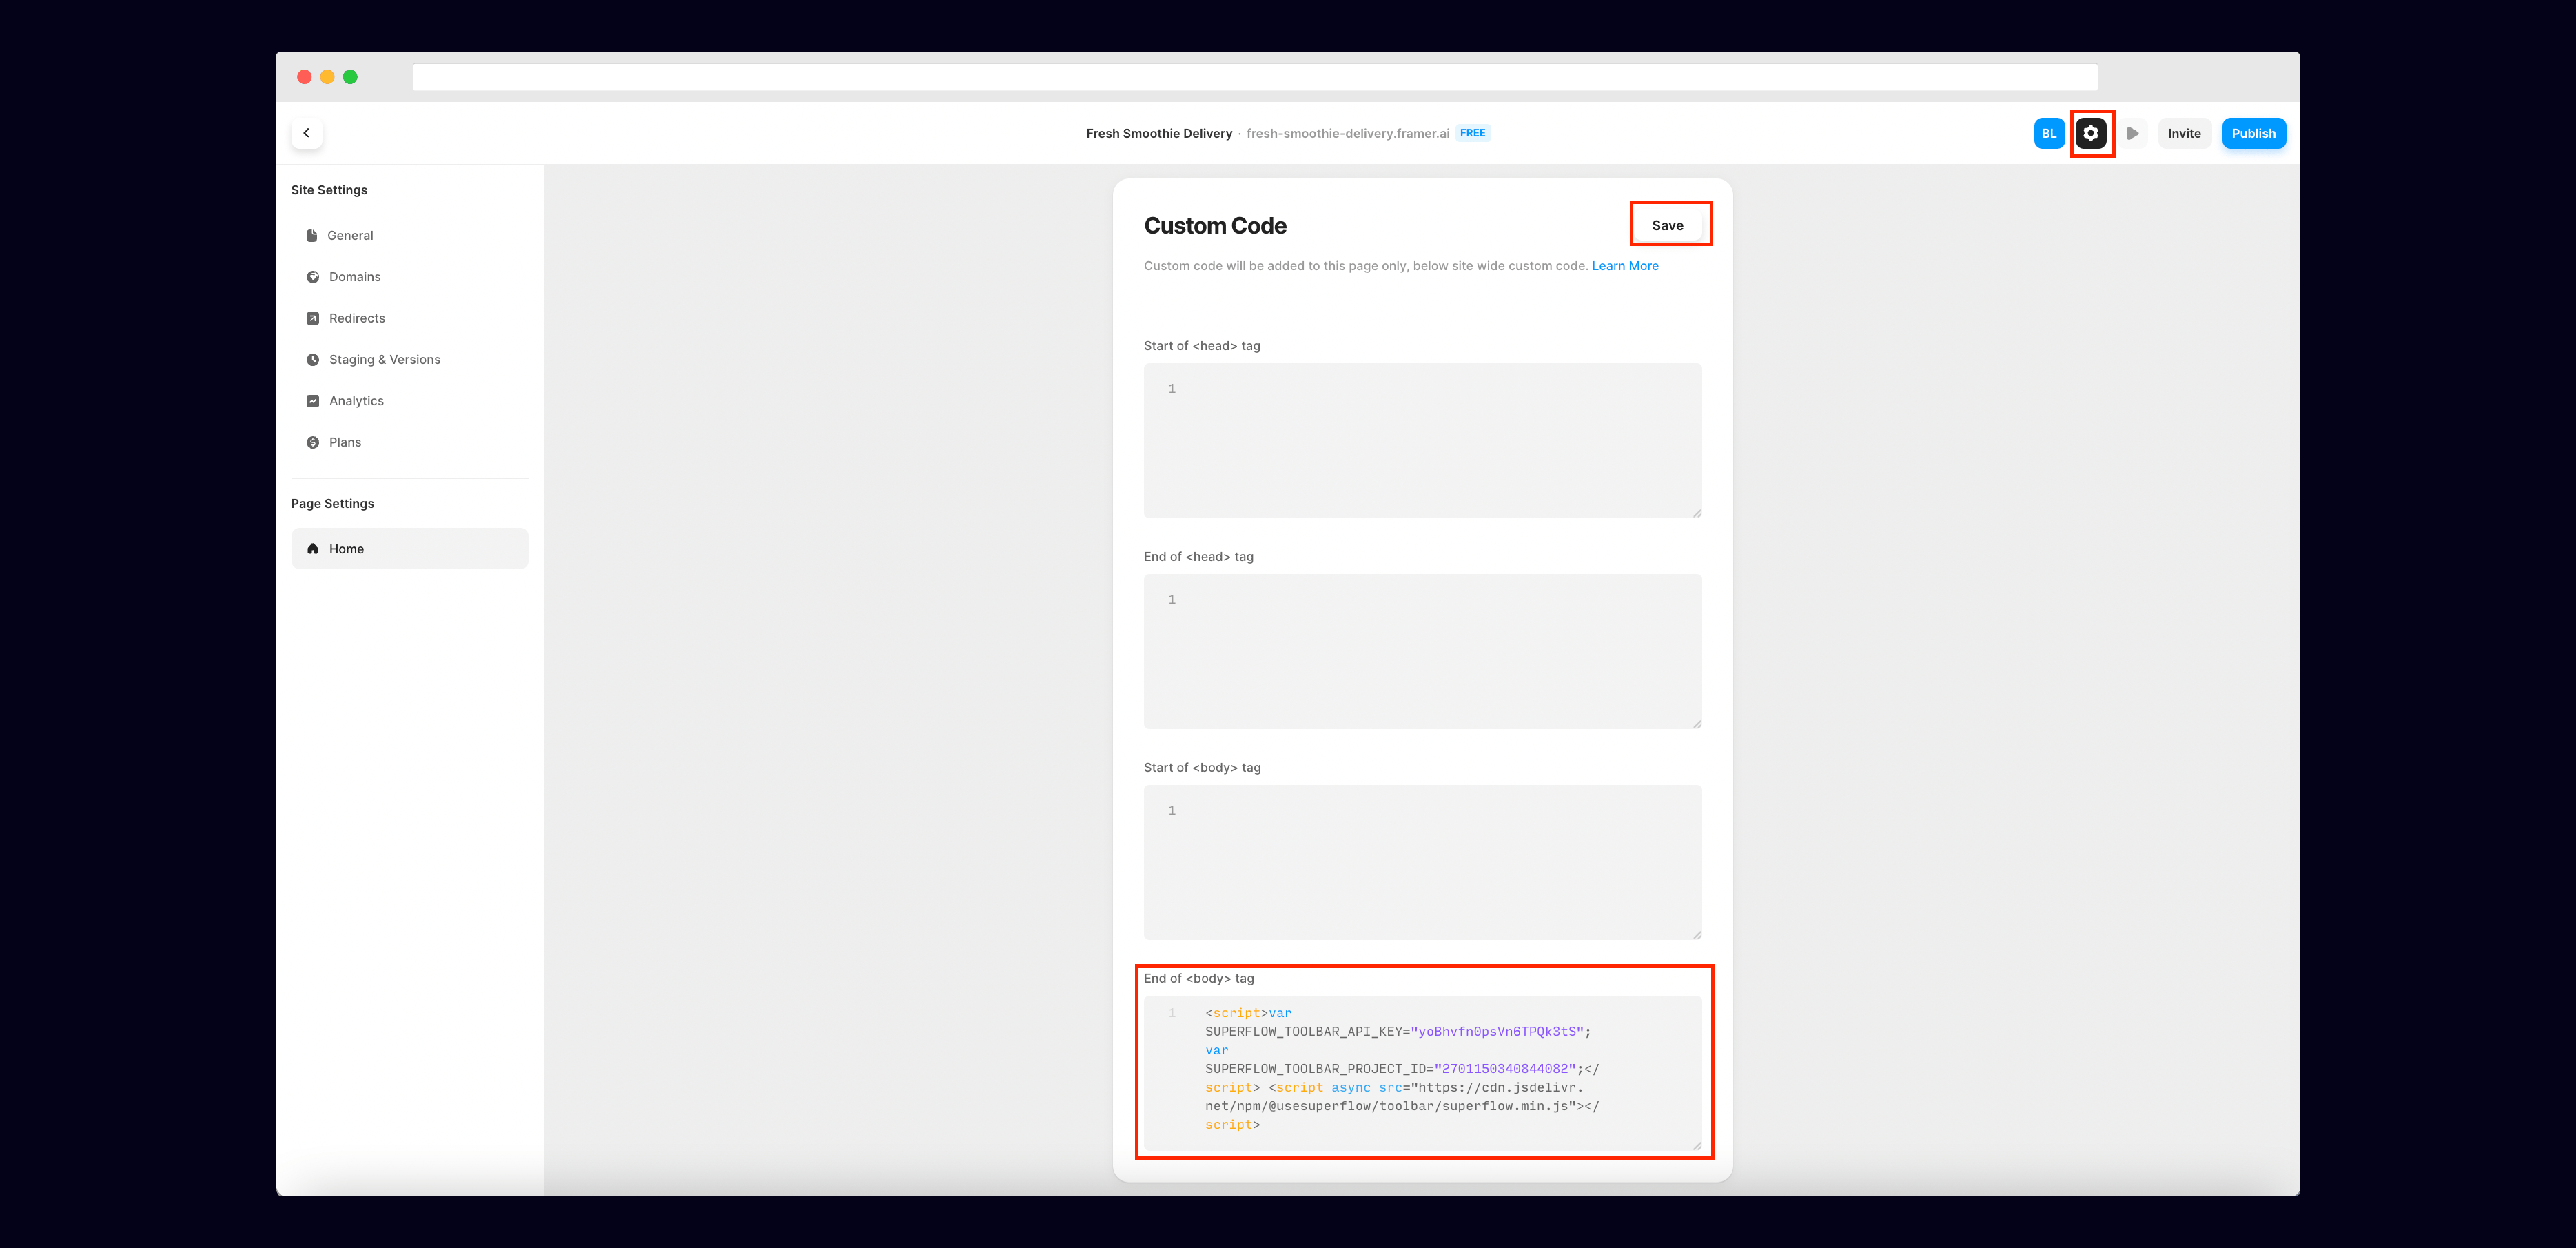Viewport: 2576px width, 1248px height.
Task: Save the custom code
Action: 1668,225
